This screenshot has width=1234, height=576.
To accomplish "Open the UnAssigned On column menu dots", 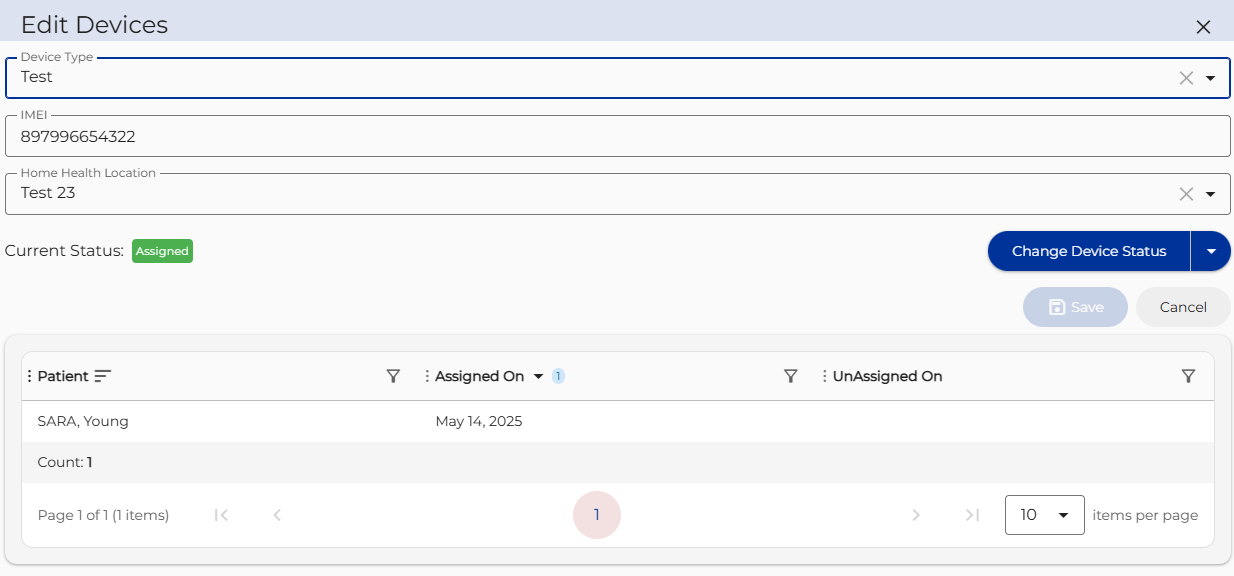I will click(x=825, y=376).
